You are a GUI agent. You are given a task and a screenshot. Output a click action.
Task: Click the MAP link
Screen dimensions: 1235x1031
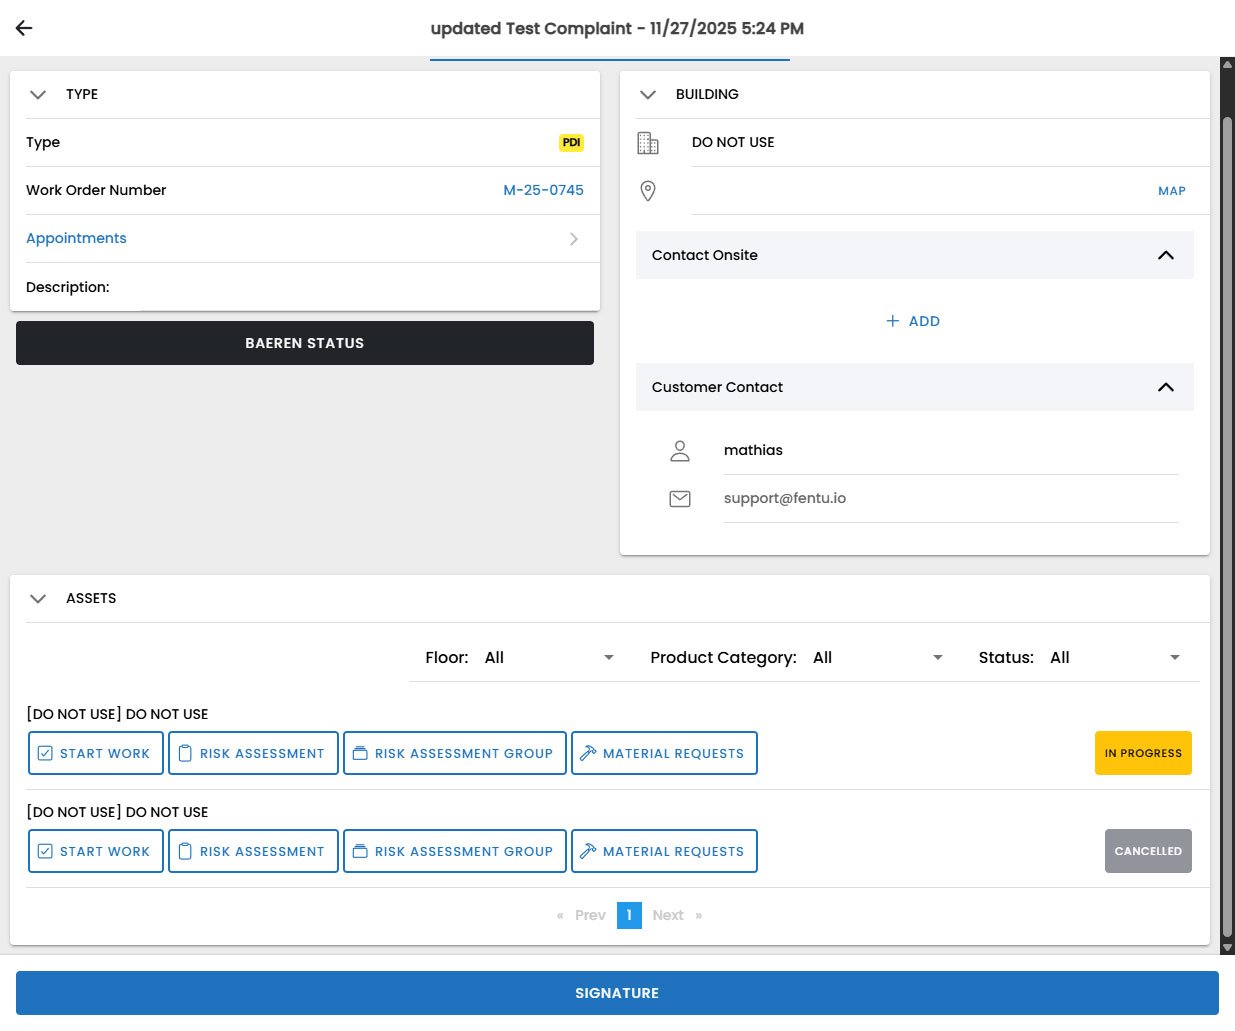pyautogui.click(x=1172, y=191)
